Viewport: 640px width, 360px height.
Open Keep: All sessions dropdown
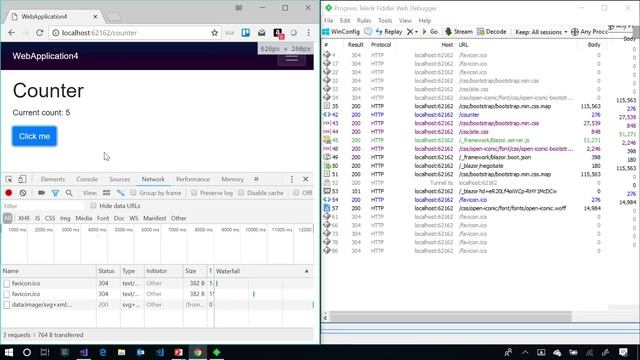(x=541, y=32)
